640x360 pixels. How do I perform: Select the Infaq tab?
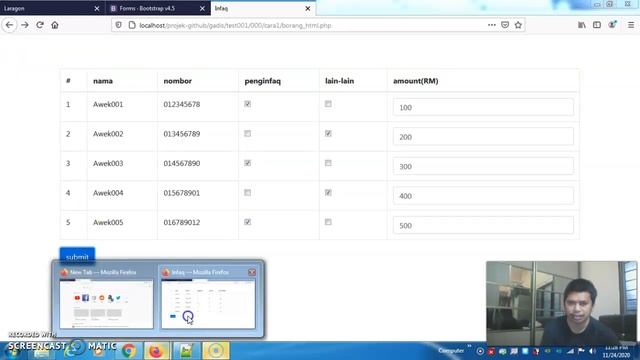pyautogui.click(x=263, y=8)
